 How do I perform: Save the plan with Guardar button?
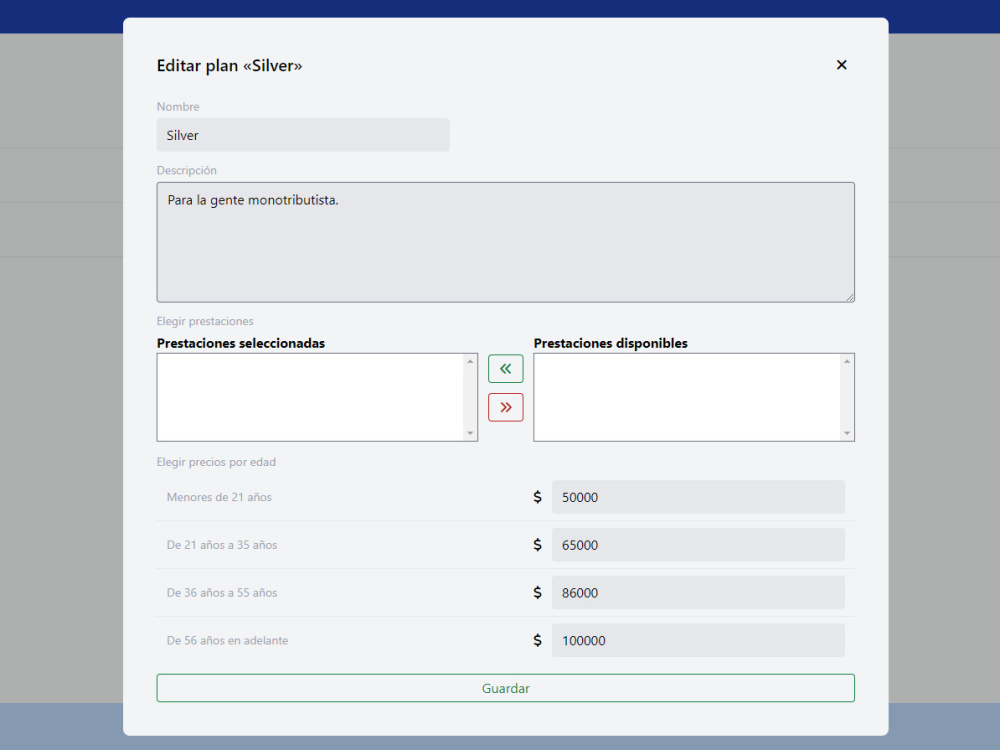[x=506, y=688]
